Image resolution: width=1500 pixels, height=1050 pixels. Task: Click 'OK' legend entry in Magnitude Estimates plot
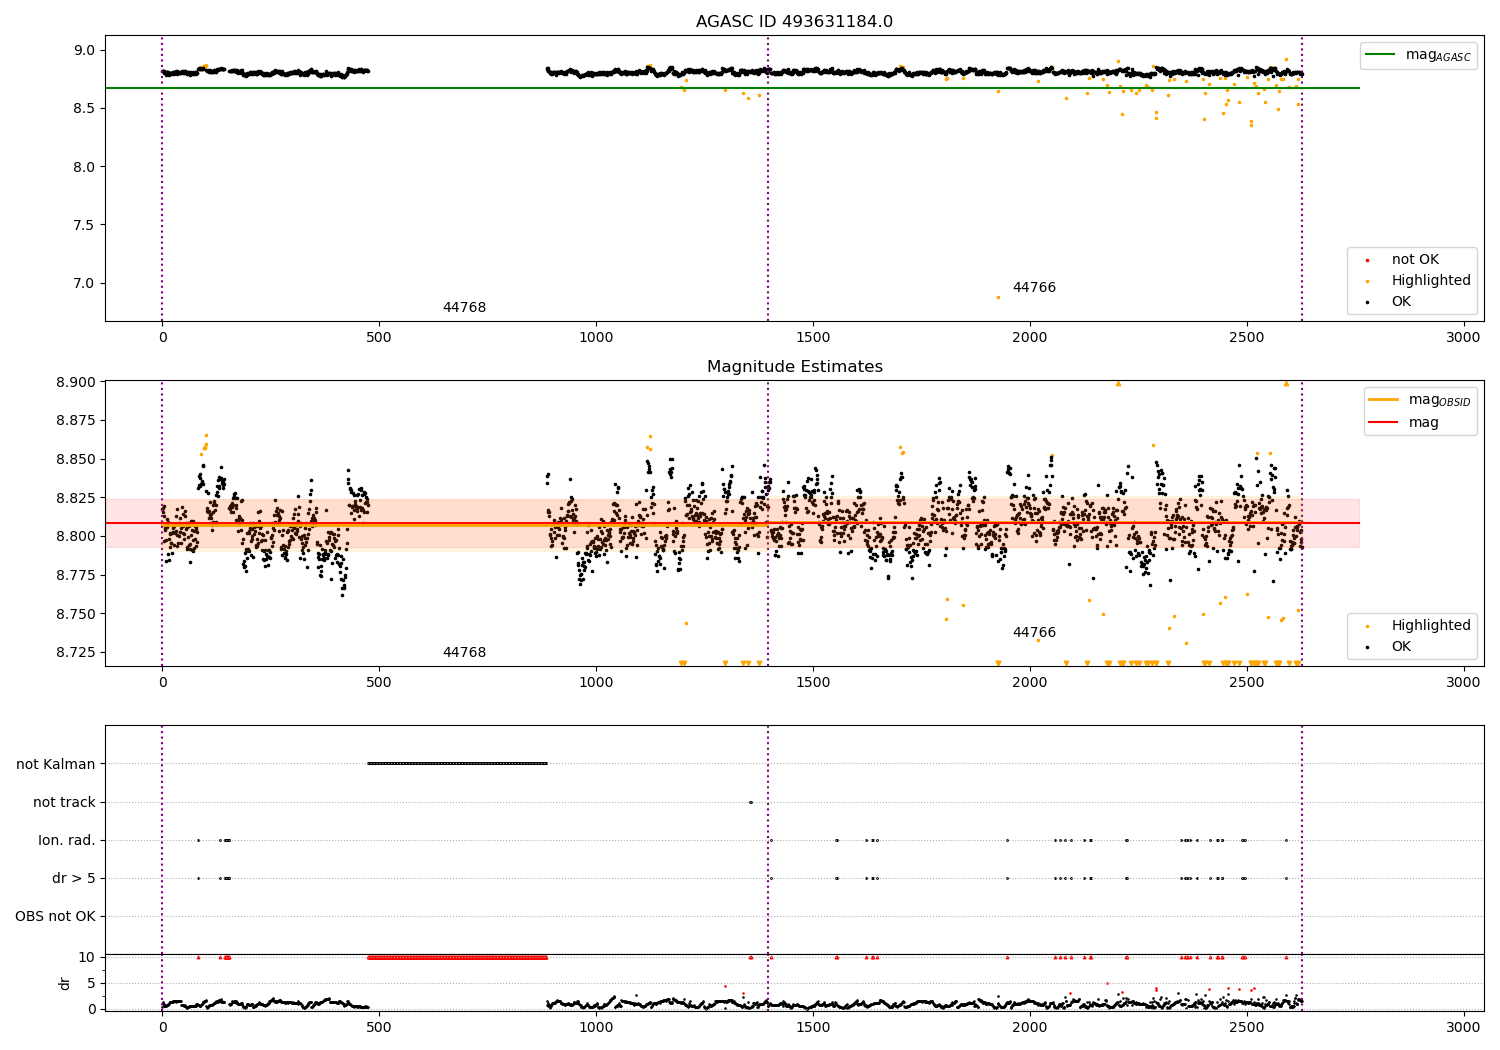(x=1401, y=647)
